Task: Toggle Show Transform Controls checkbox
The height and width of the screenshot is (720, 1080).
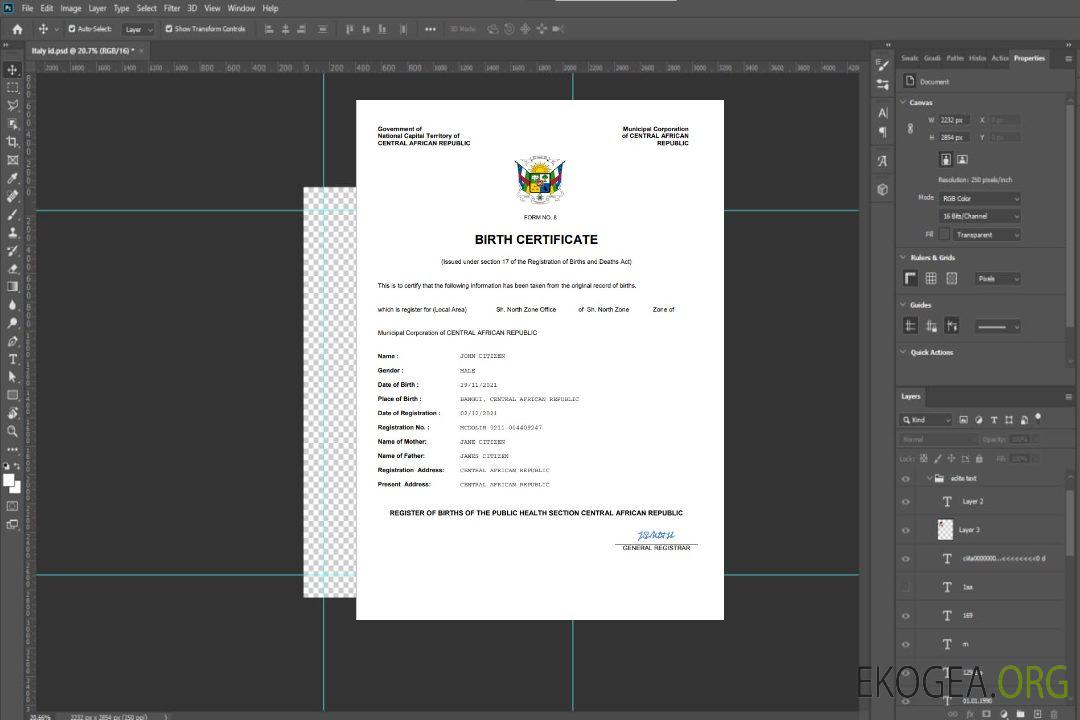Action: (x=169, y=29)
